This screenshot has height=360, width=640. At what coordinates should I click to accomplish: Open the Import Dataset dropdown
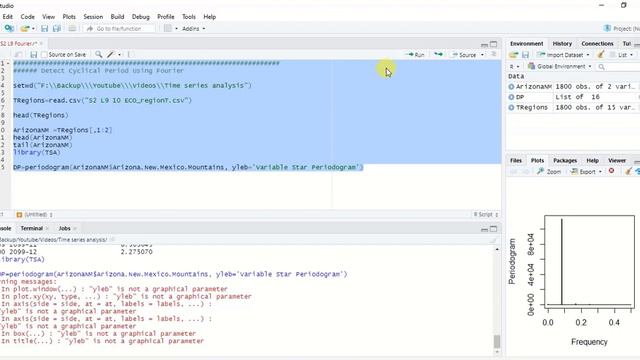coord(563,55)
